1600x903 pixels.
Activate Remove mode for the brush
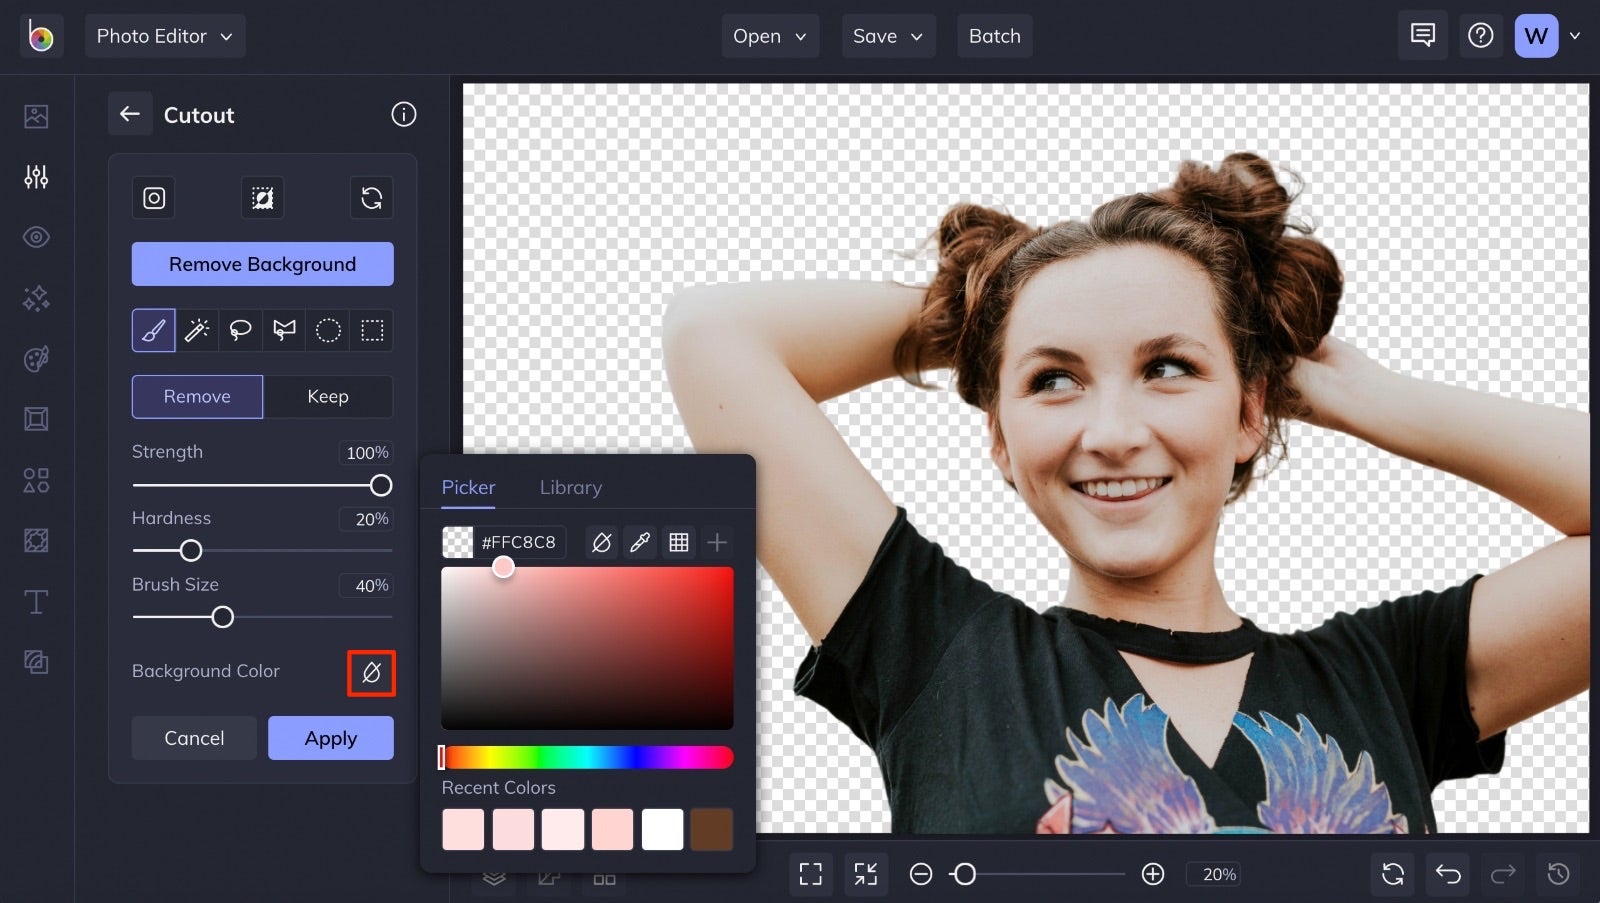click(197, 396)
